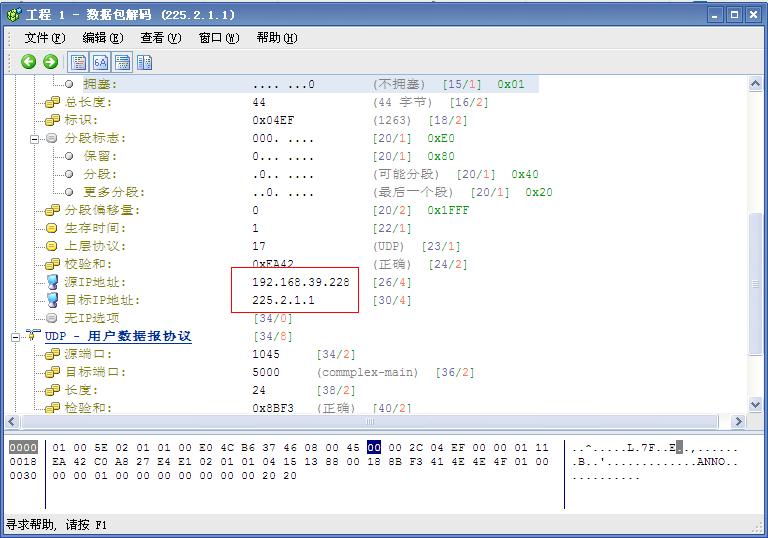Collapse the UDP protocol tree node
768x538 pixels.
pos(15,337)
